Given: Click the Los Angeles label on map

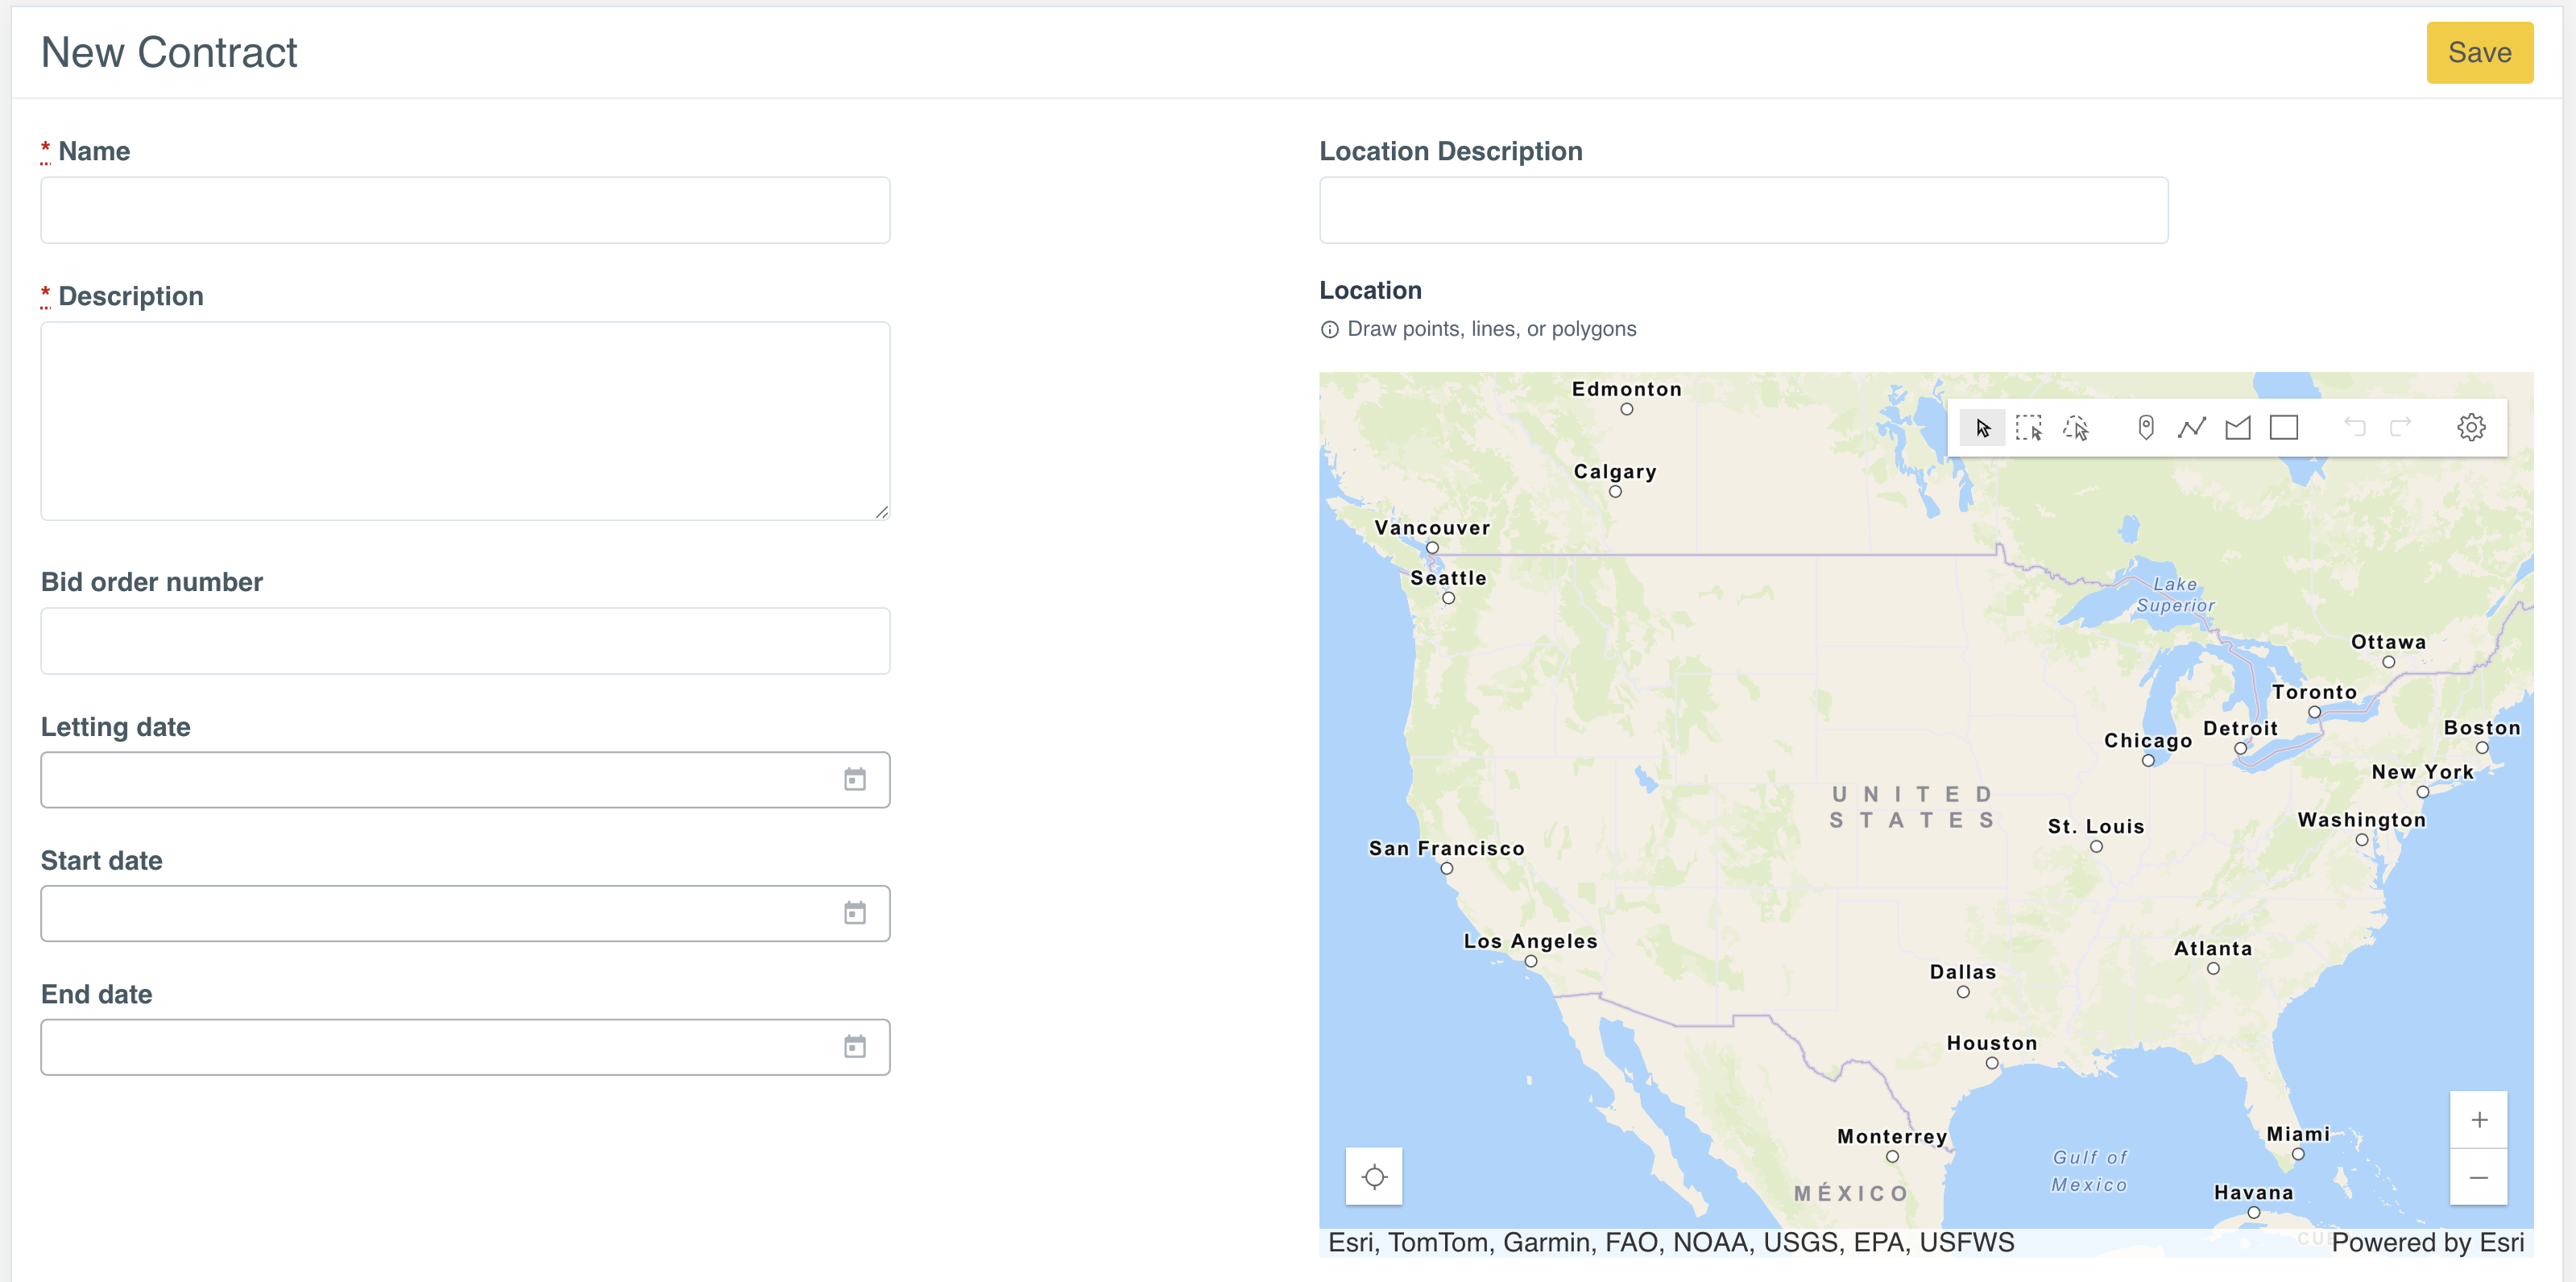Looking at the screenshot, I should tap(1531, 941).
